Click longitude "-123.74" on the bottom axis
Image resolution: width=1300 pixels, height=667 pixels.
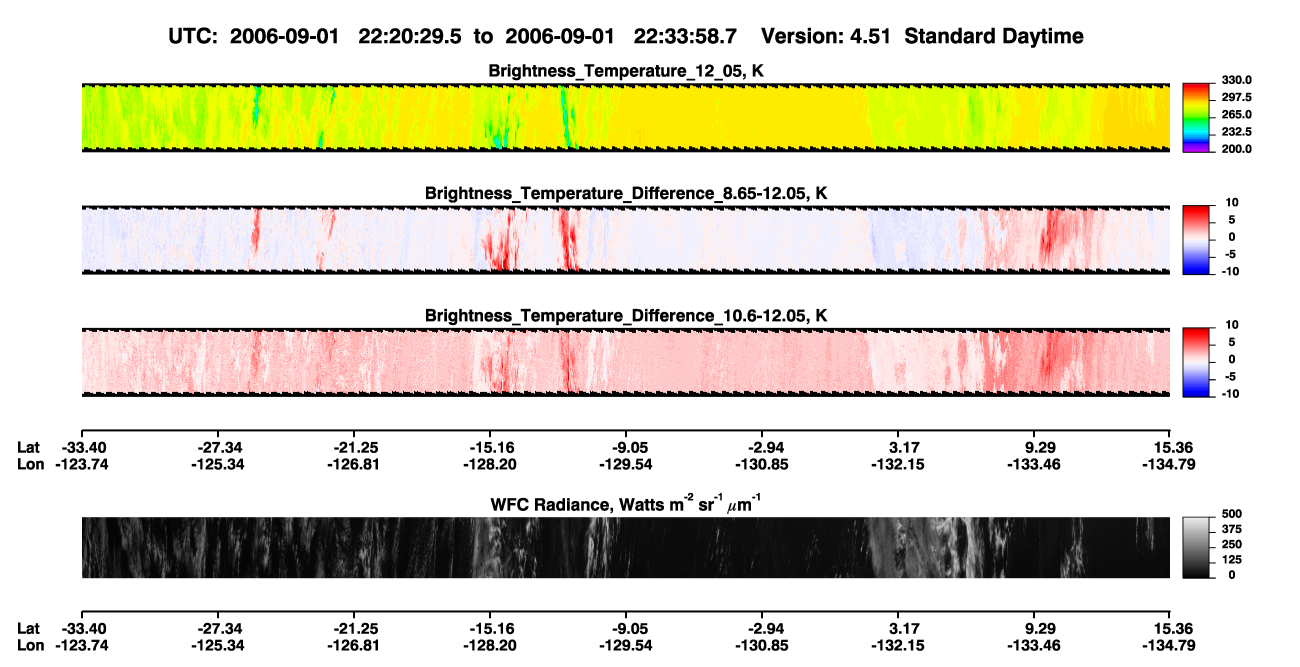point(84,645)
